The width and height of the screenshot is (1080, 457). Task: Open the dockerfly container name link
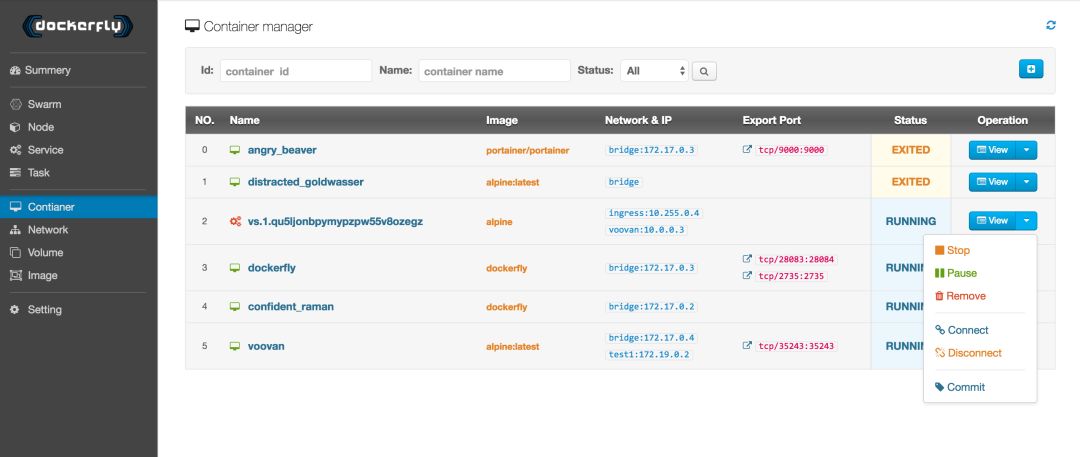271,268
